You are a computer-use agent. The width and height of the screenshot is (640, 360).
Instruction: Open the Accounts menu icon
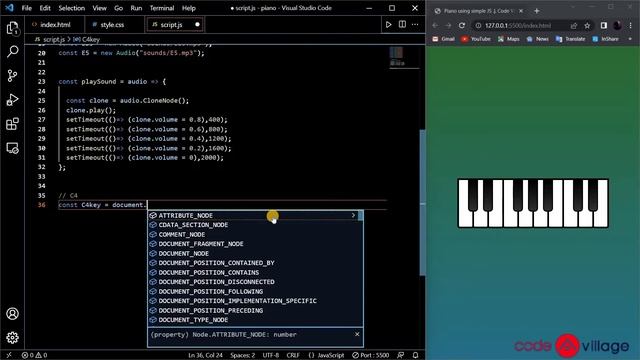pyautogui.click(x=12, y=313)
